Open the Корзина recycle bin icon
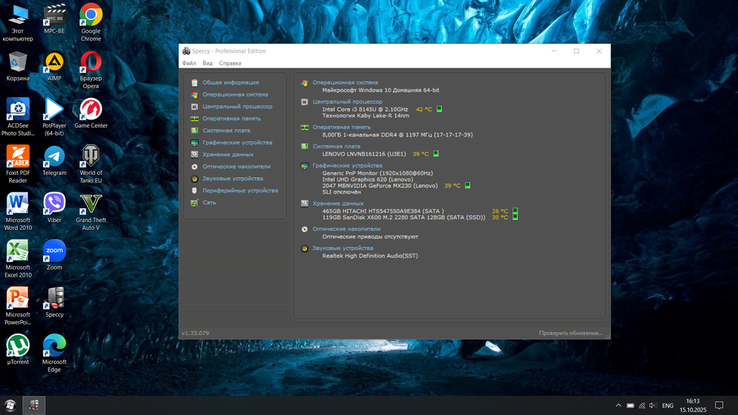Viewport: 738px width, 415px height. tap(18, 66)
